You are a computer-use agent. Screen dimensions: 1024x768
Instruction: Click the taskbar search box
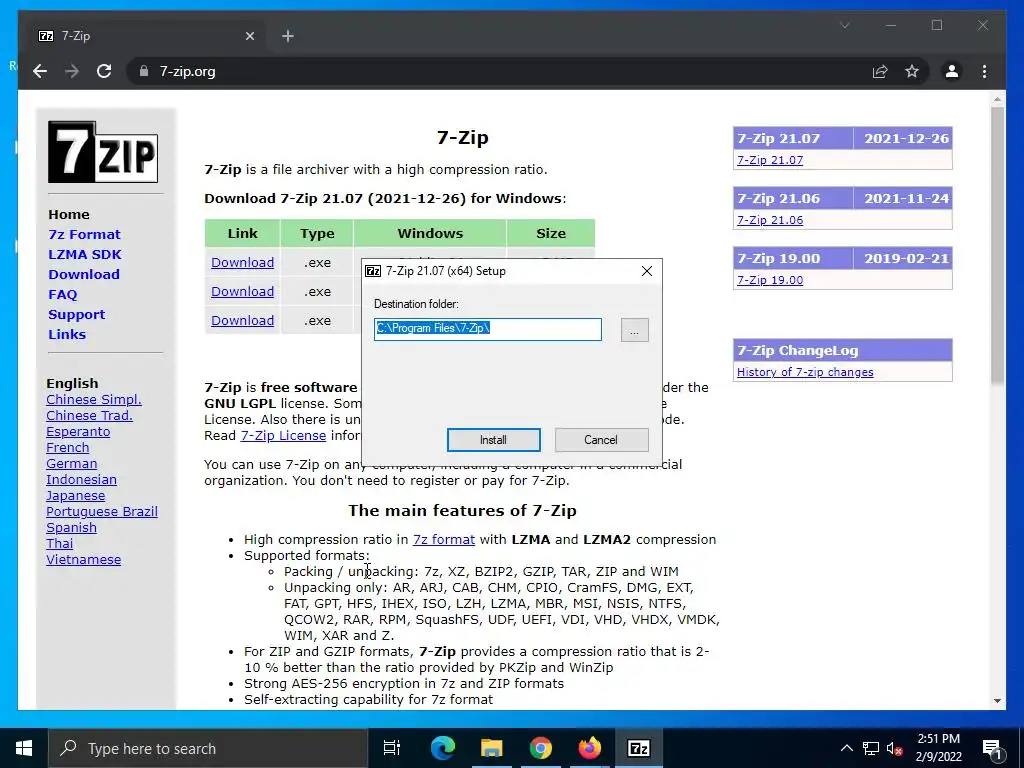click(x=208, y=748)
